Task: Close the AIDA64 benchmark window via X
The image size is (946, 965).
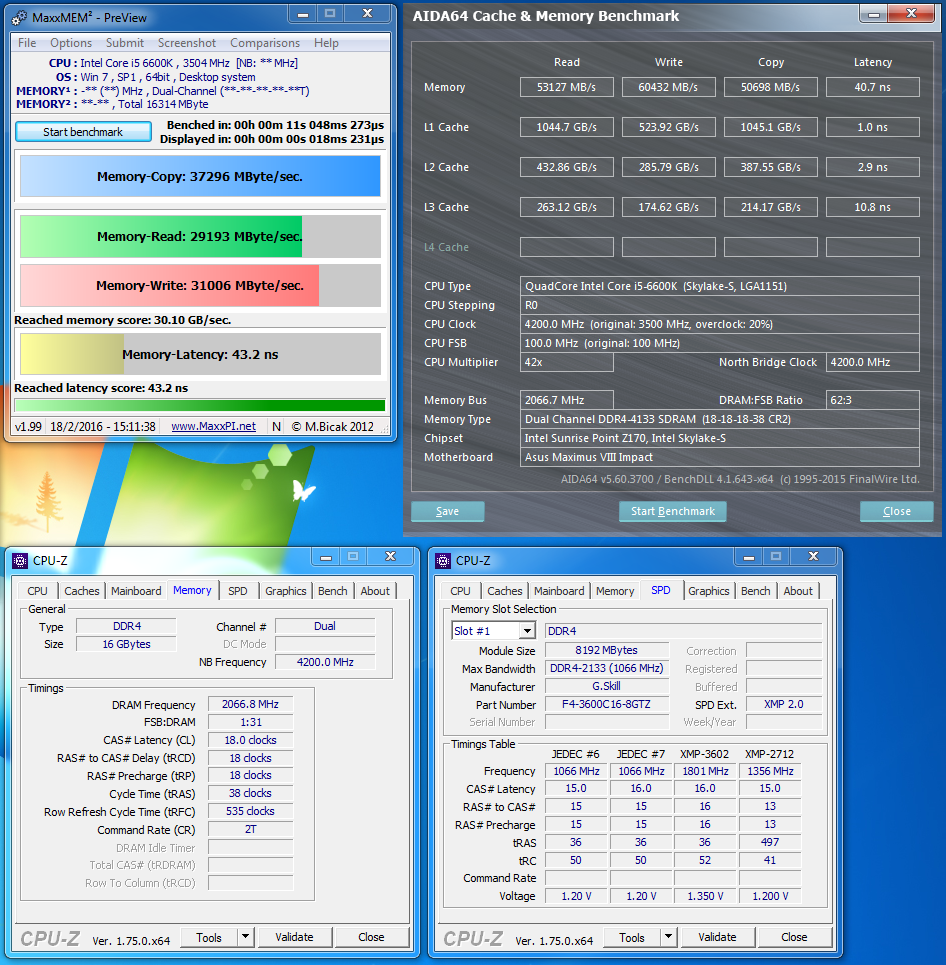Action: 912,15
